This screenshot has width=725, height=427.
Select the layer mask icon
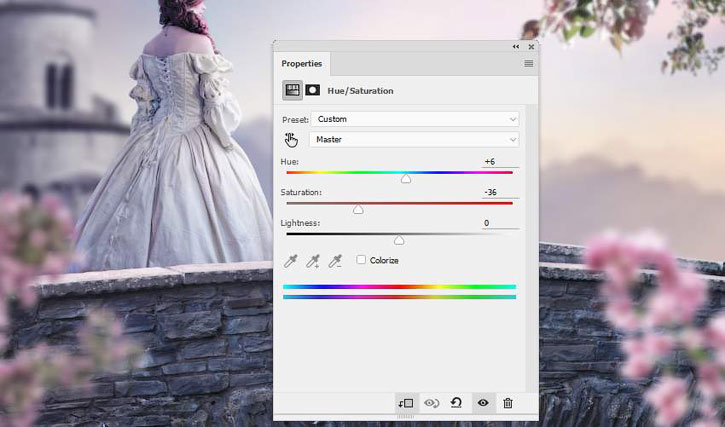[x=313, y=90]
